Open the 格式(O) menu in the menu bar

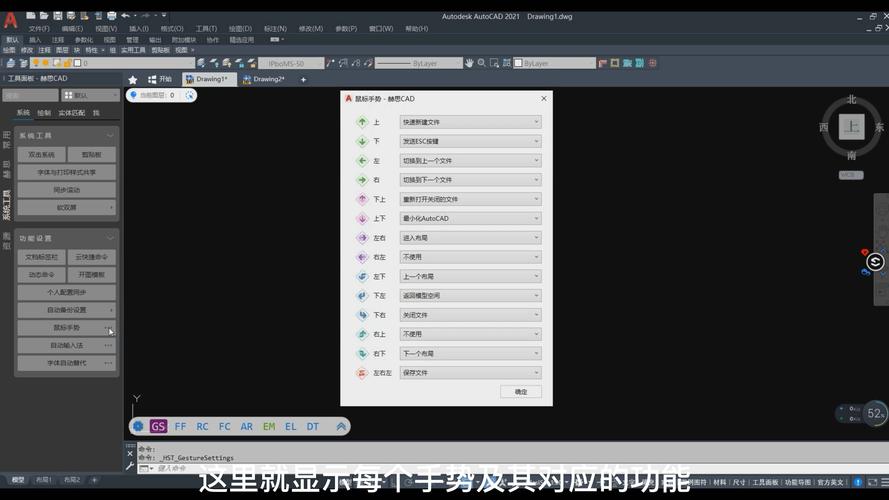click(172, 29)
